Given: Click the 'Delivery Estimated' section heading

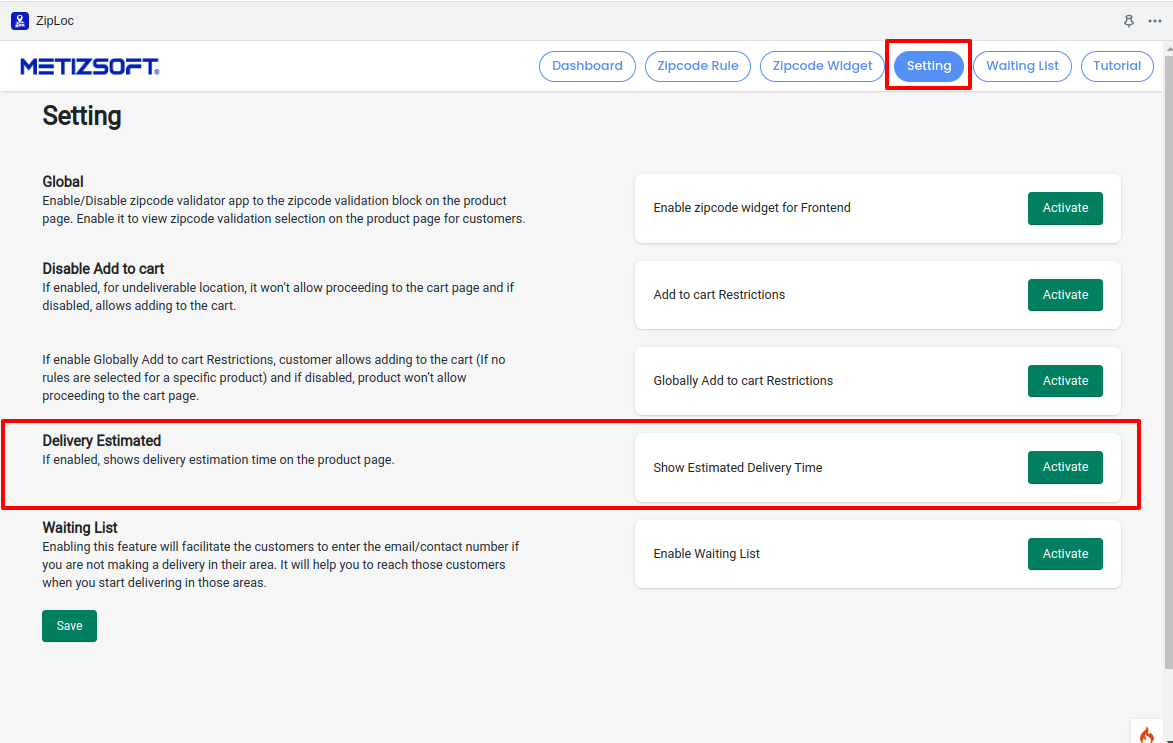Looking at the screenshot, I should click(101, 441).
